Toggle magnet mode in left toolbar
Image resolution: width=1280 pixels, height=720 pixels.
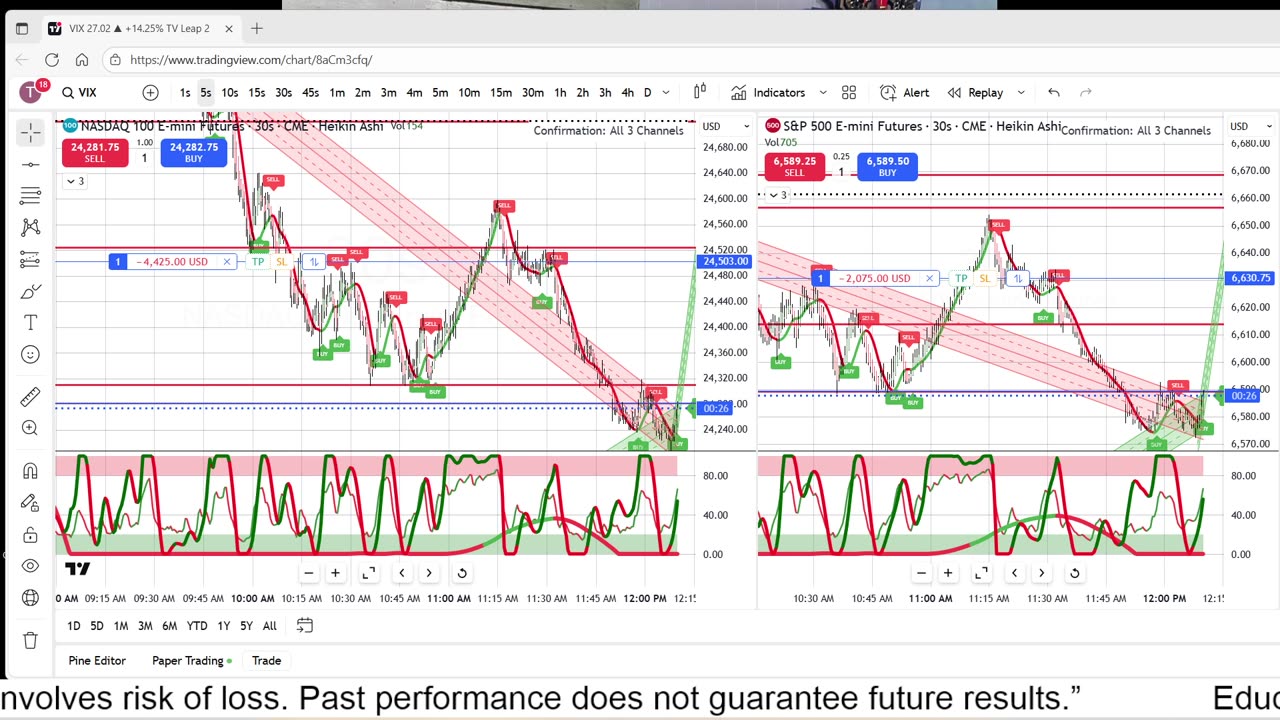(30, 471)
